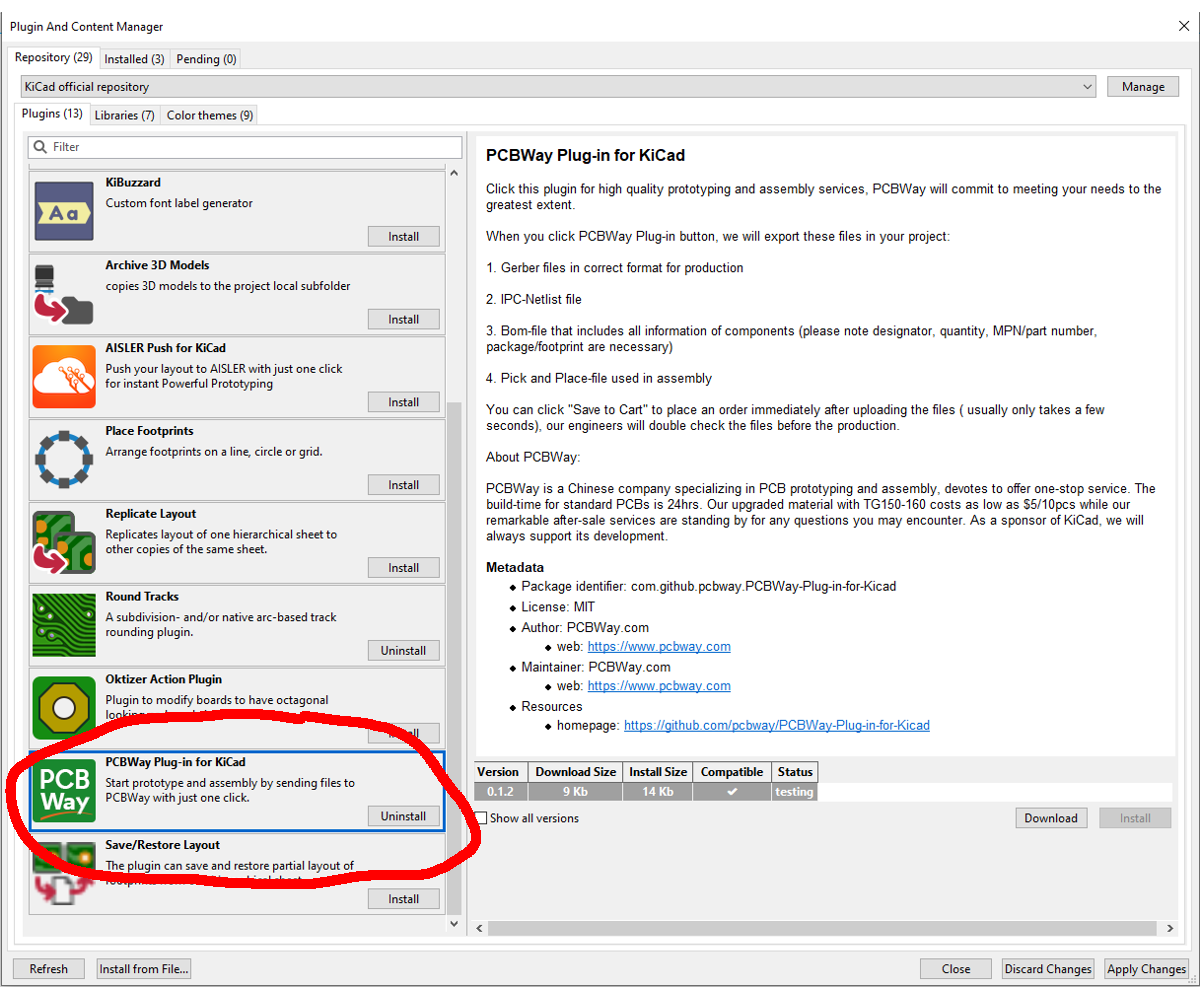Click plugin list scroll up arrow

click(x=454, y=173)
